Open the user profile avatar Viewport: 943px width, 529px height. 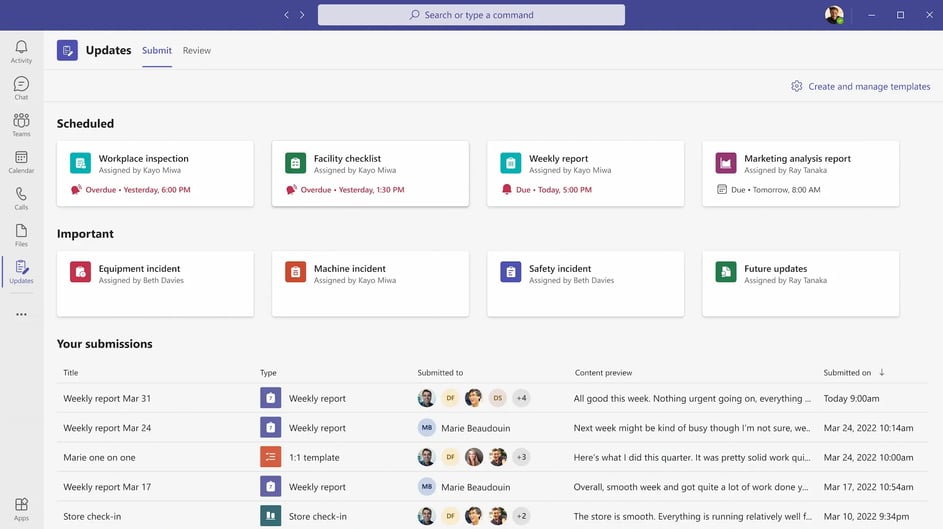point(834,15)
